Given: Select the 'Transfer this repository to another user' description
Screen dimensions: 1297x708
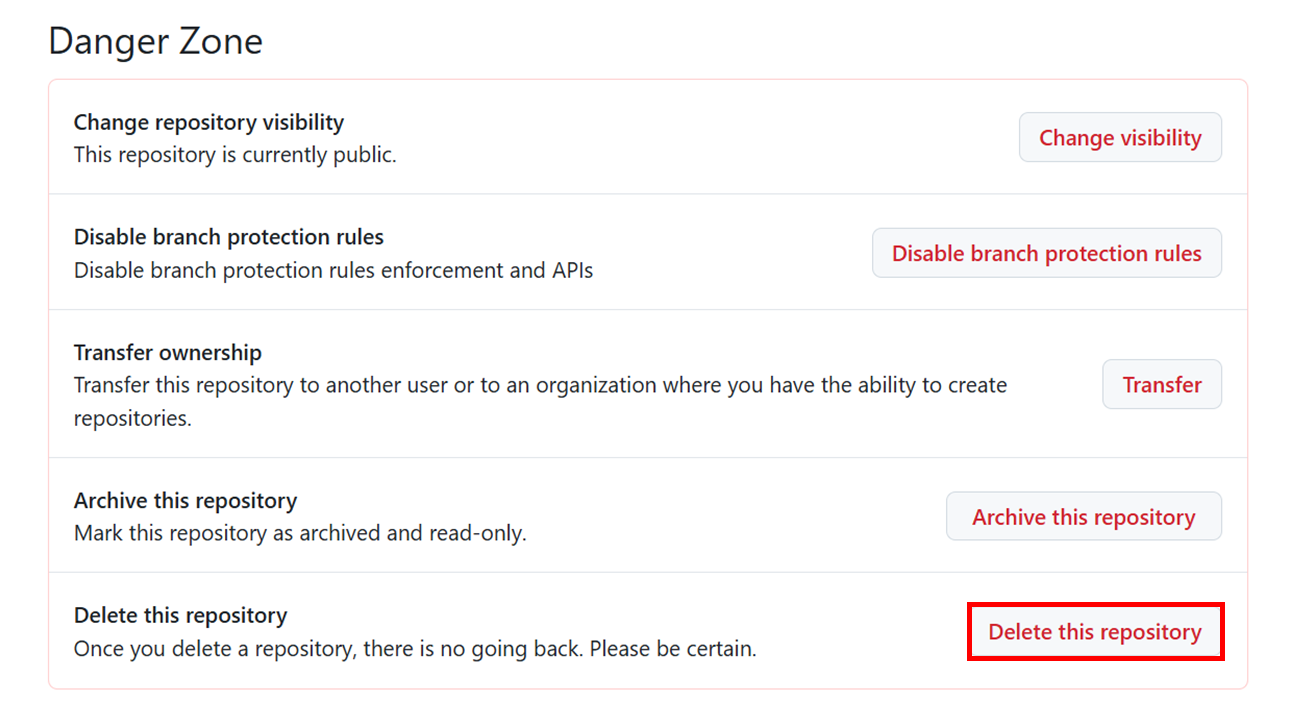Looking at the screenshot, I should tap(540, 401).
